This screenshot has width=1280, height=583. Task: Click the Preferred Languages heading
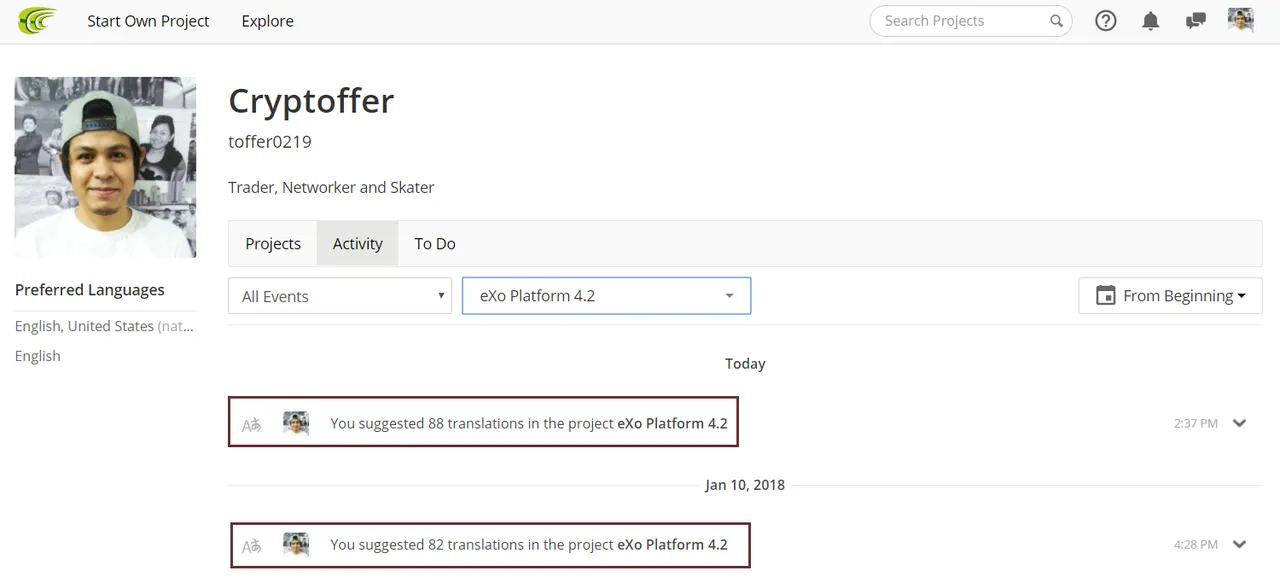click(x=90, y=290)
